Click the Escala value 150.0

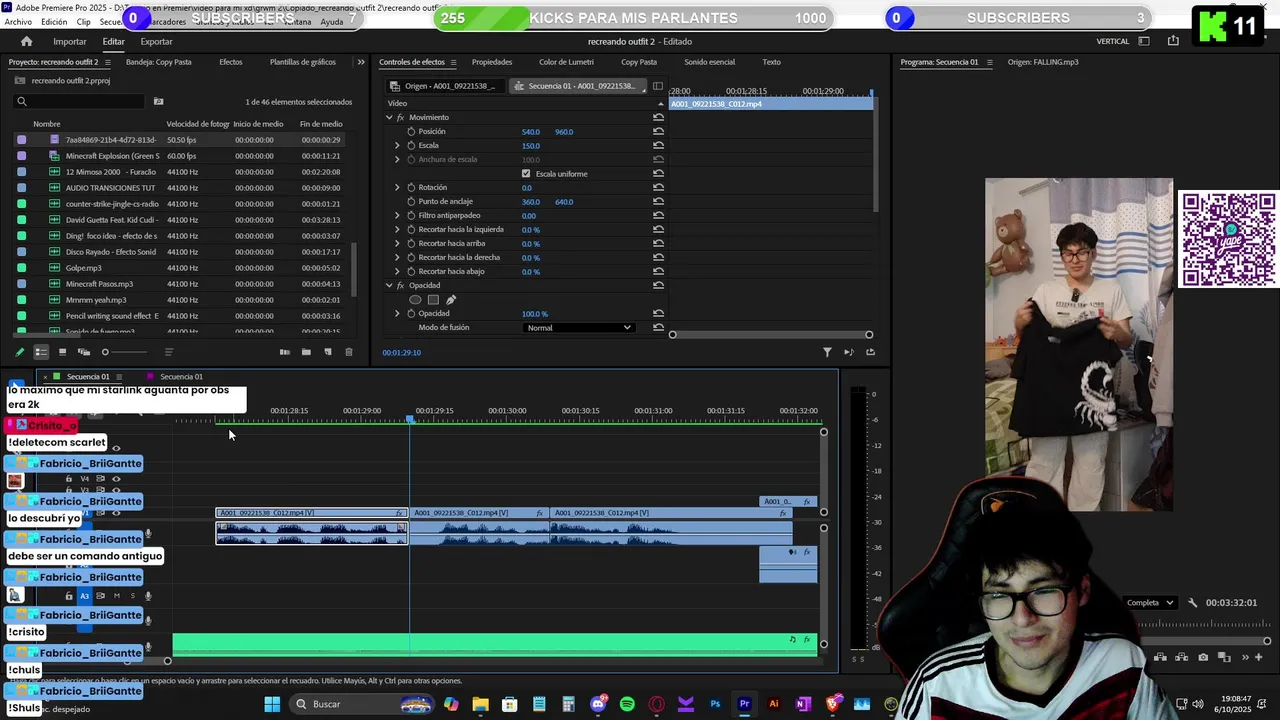530,145
